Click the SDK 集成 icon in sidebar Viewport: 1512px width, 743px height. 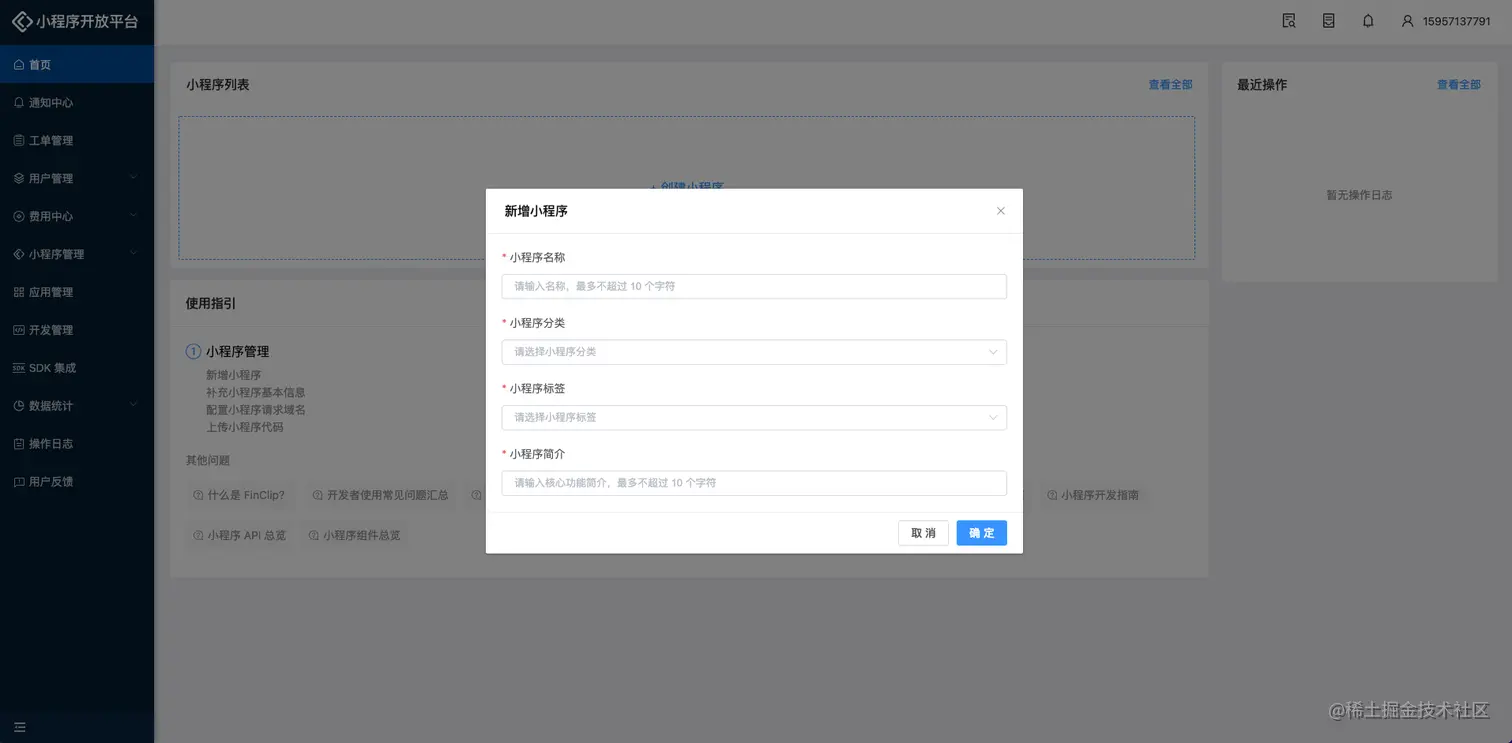click(19, 368)
